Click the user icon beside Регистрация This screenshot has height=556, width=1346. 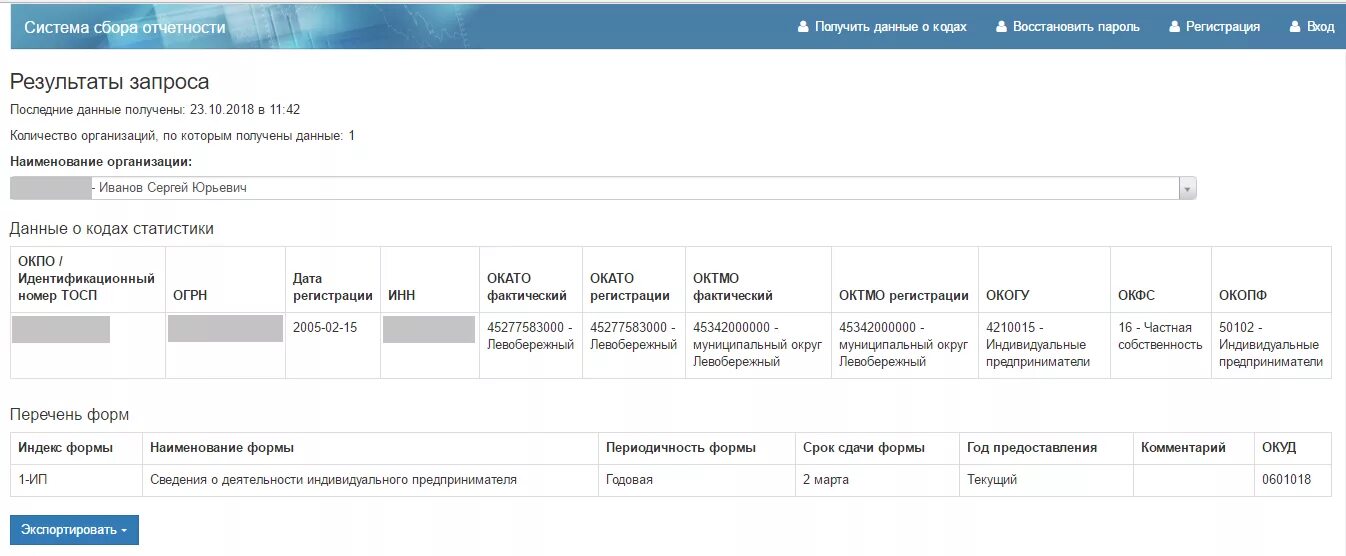tap(1175, 27)
